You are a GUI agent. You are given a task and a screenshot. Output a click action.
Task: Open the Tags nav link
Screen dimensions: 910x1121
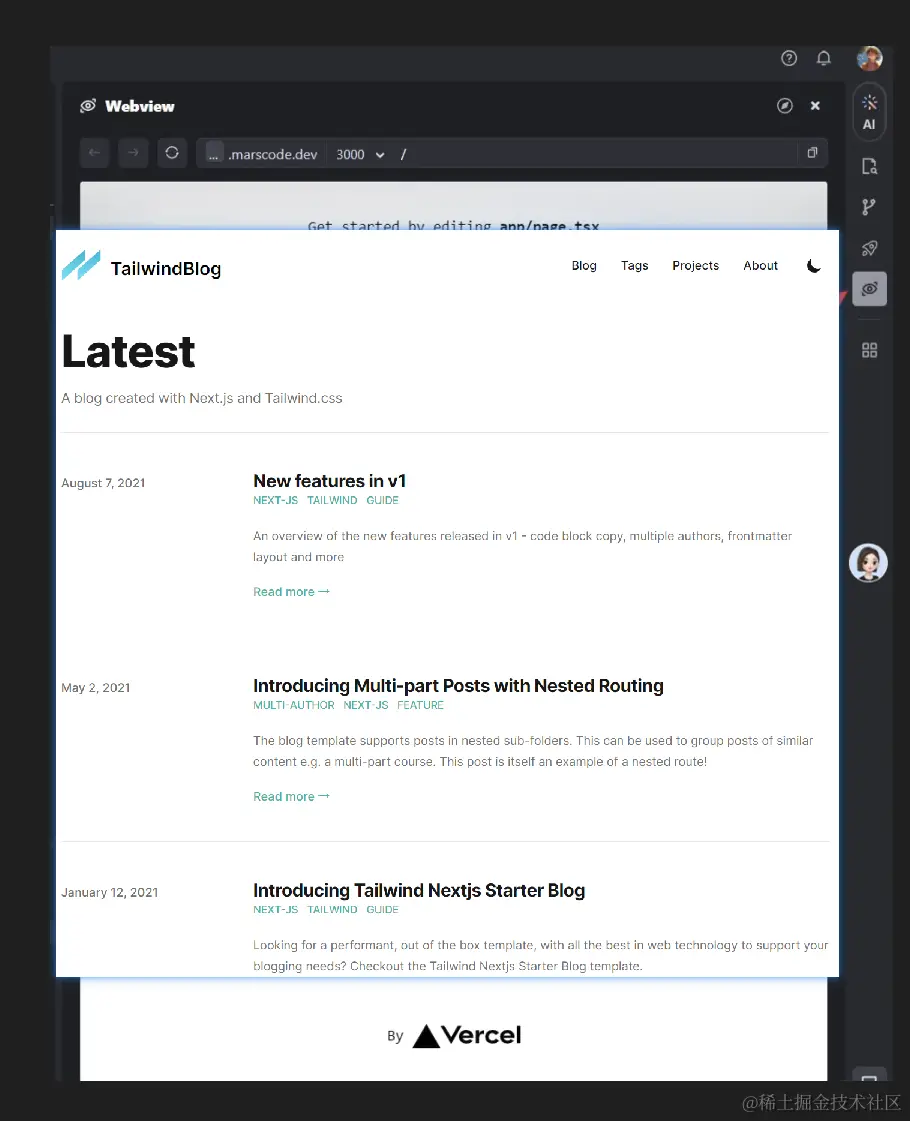[x=635, y=266]
